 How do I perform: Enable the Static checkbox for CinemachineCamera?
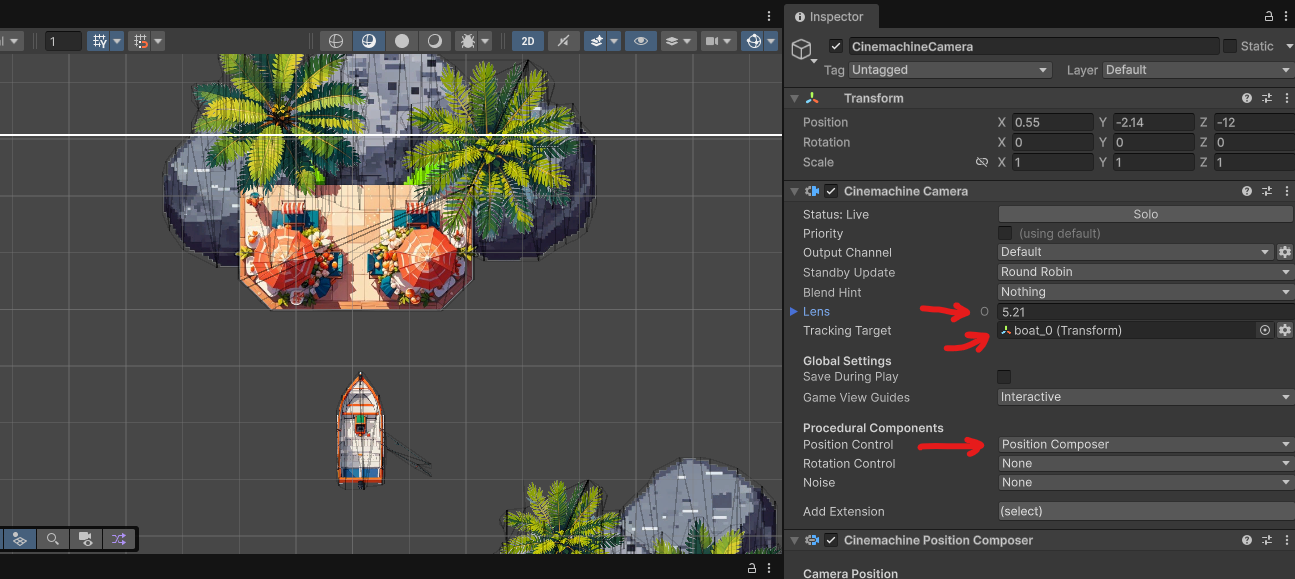pyautogui.click(x=1229, y=46)
